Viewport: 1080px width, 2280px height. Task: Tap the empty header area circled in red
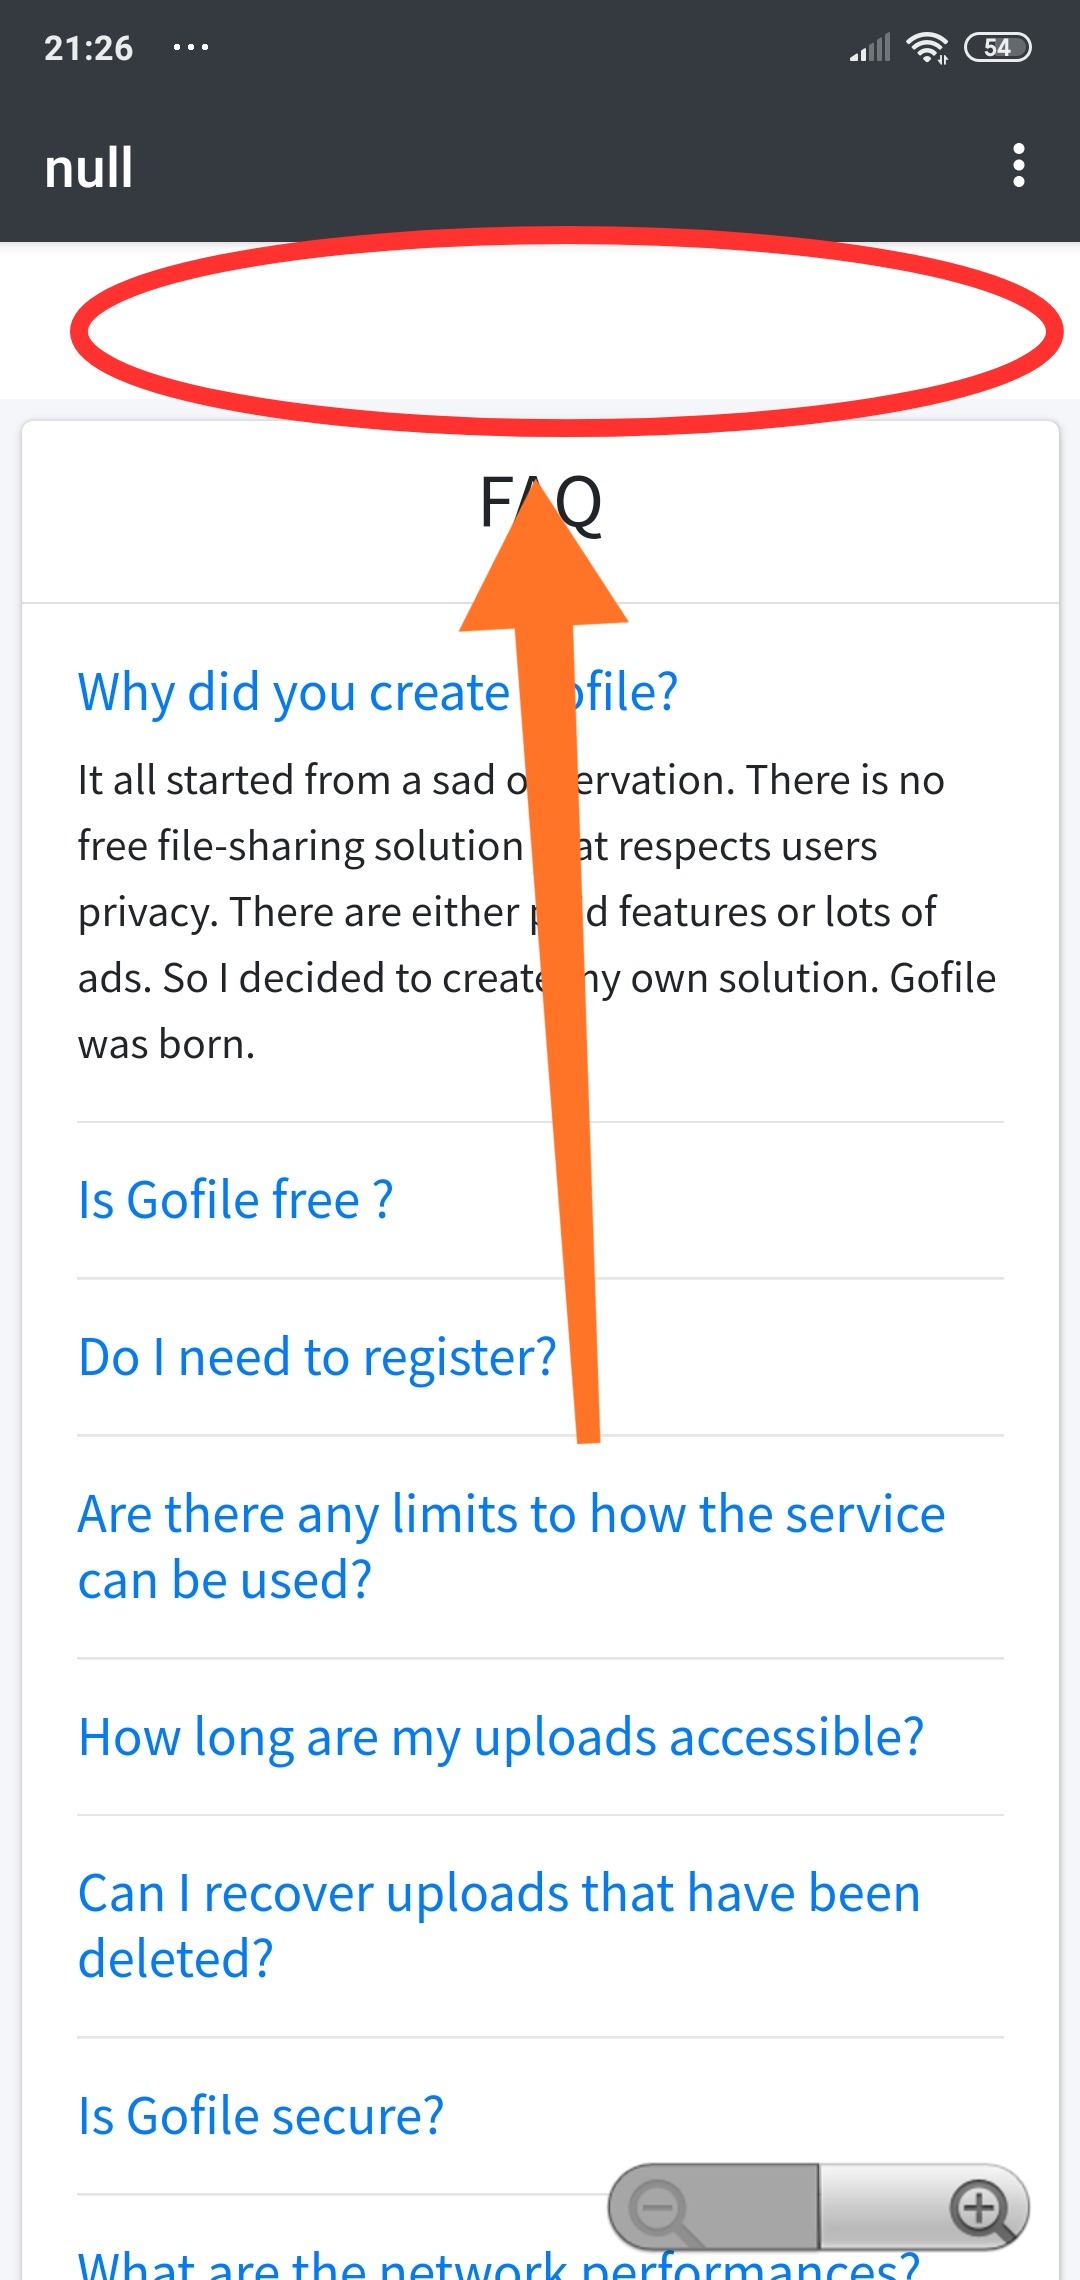(x=565, y=330)
